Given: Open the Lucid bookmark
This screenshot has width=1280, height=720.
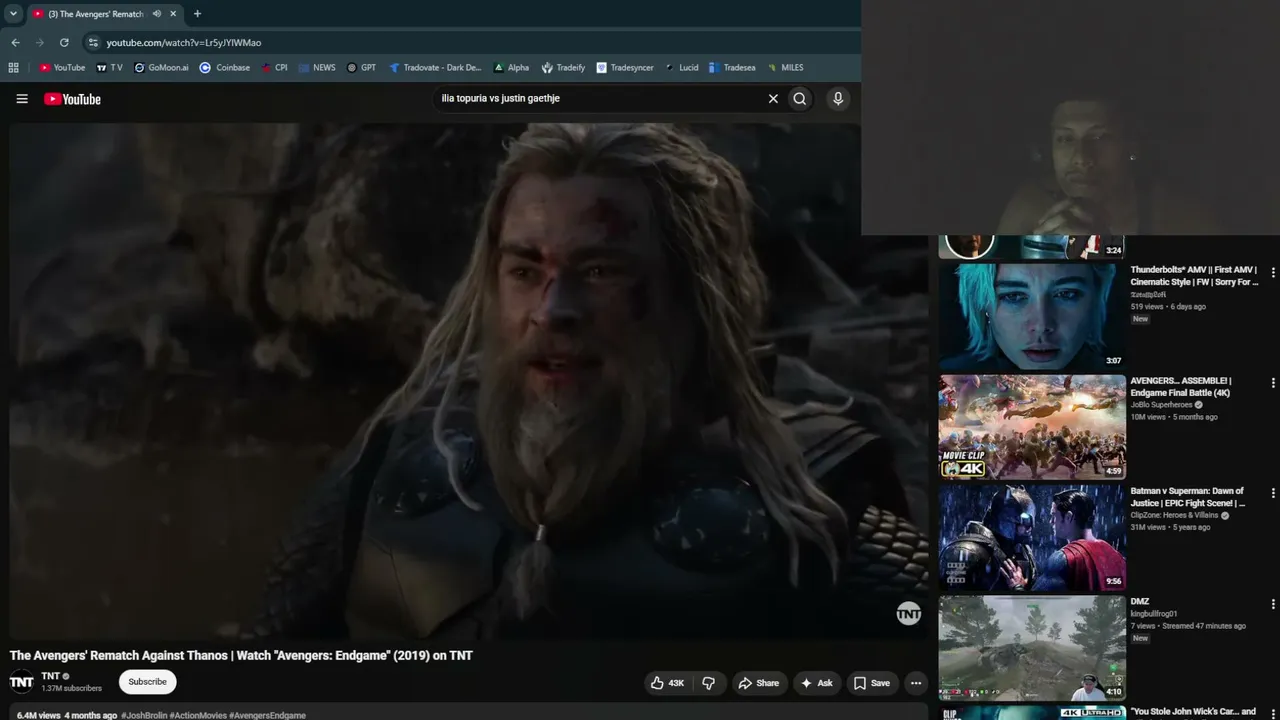Looking at the screenshot, I should click(x=680, y=68).
